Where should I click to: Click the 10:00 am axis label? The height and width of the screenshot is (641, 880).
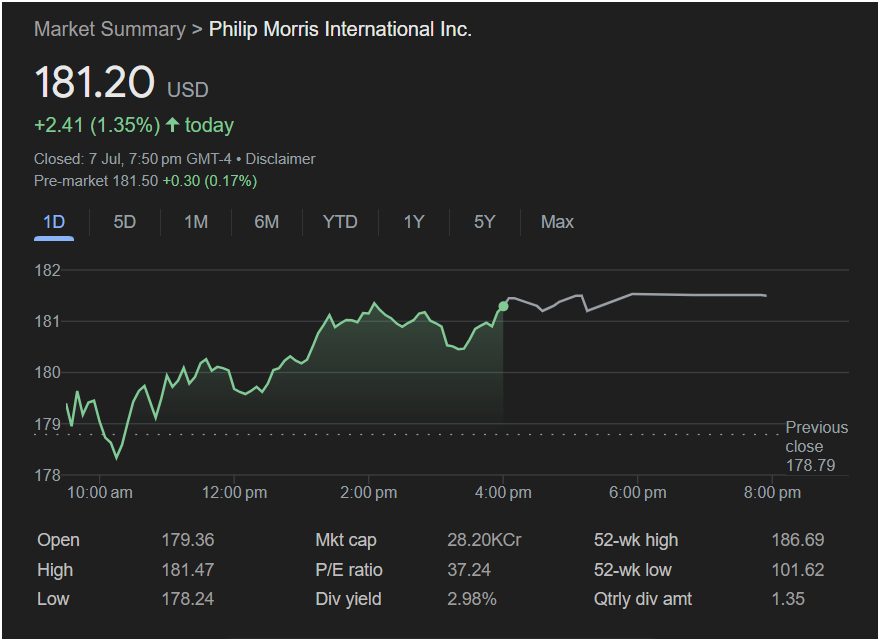[100, 493]
